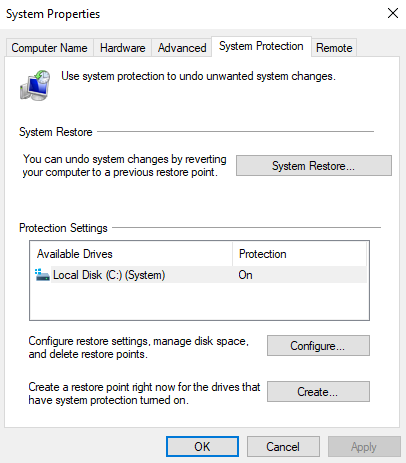Click the Local Disk drive icon
This screenshot has height=463, width=406.
42,275
